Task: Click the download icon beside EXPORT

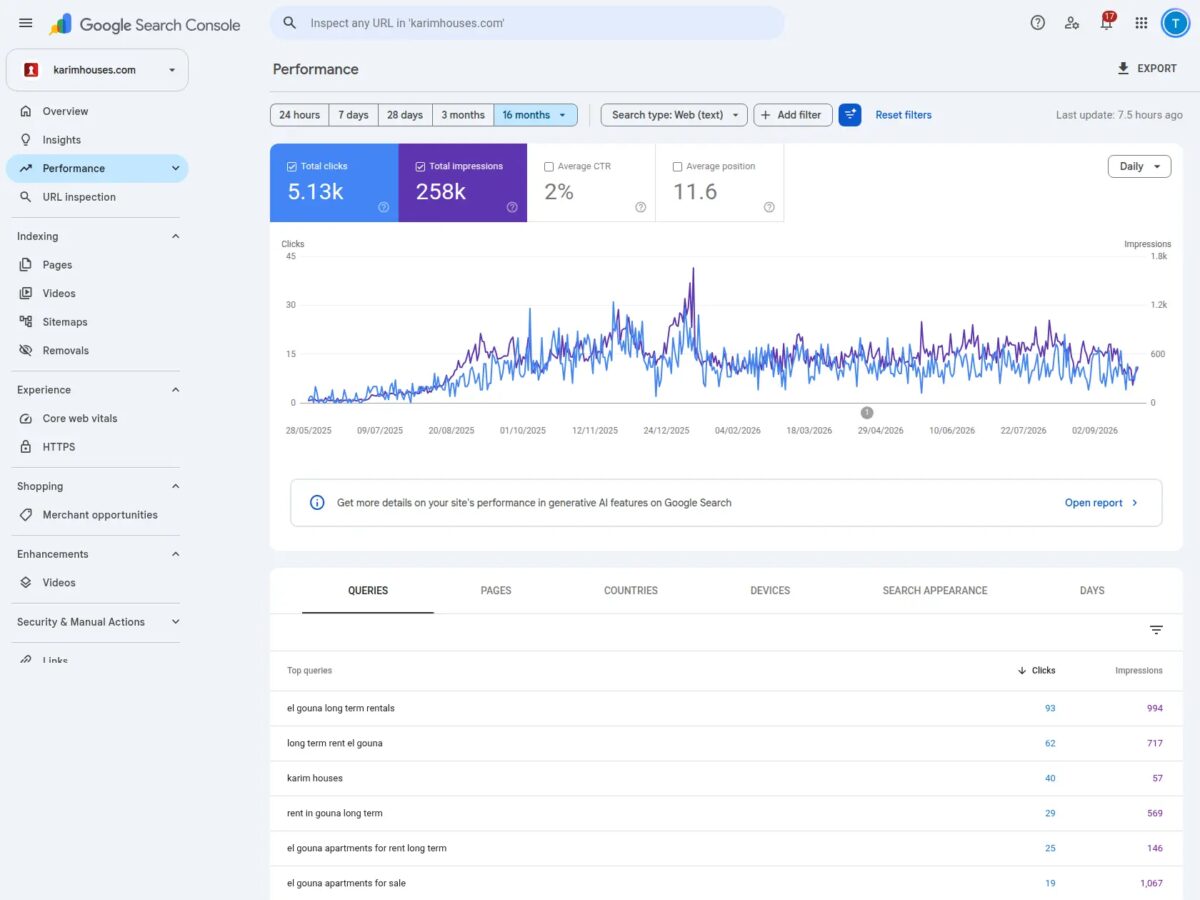Action: tap(1123, 69)
